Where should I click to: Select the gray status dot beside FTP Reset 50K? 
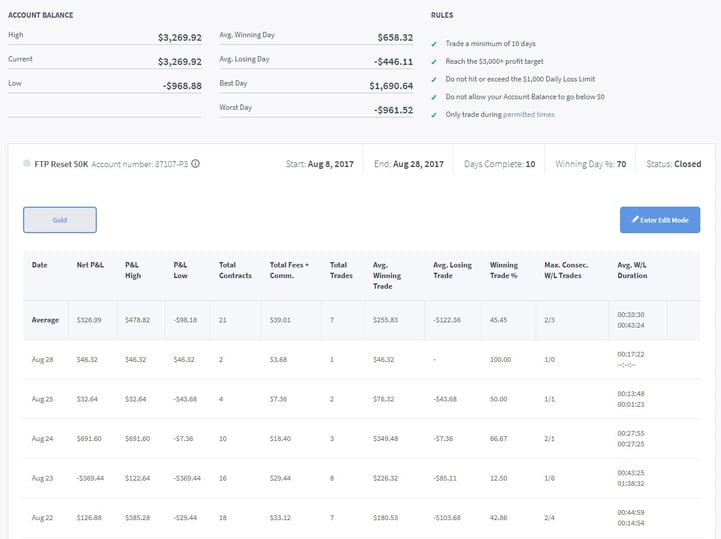[x=27, y=163]
